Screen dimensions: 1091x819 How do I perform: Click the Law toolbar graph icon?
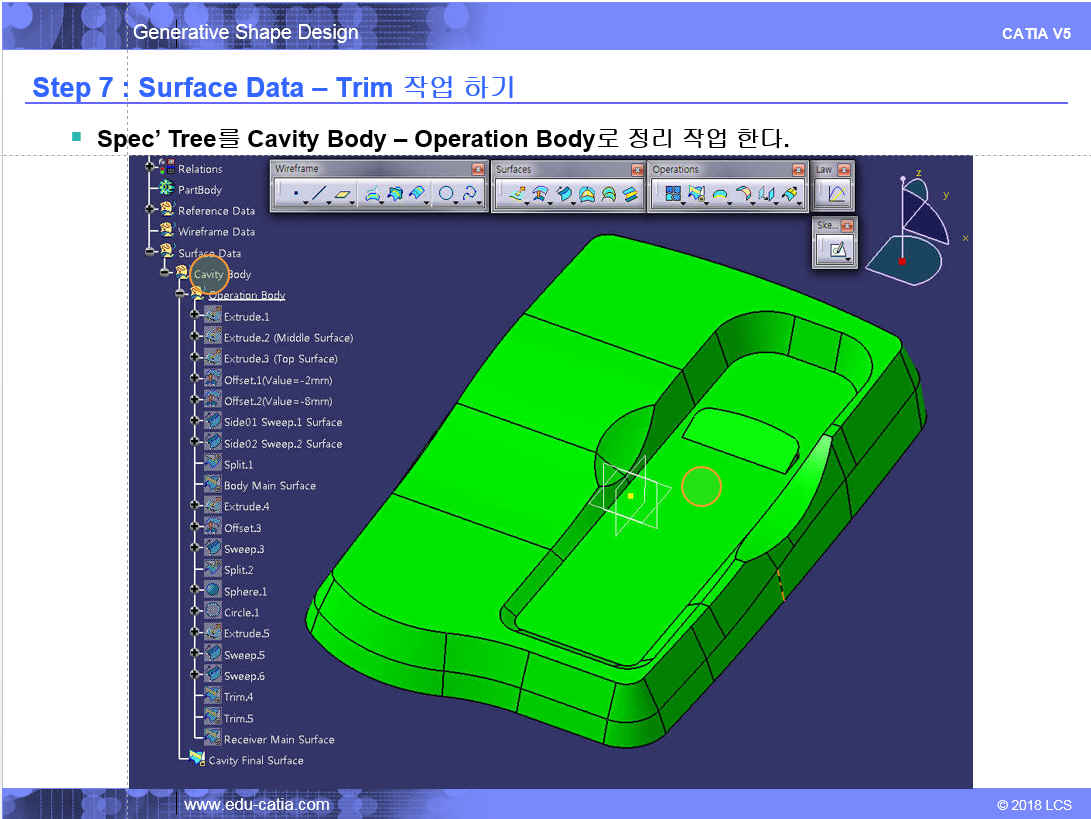click(x=834, y=195)
